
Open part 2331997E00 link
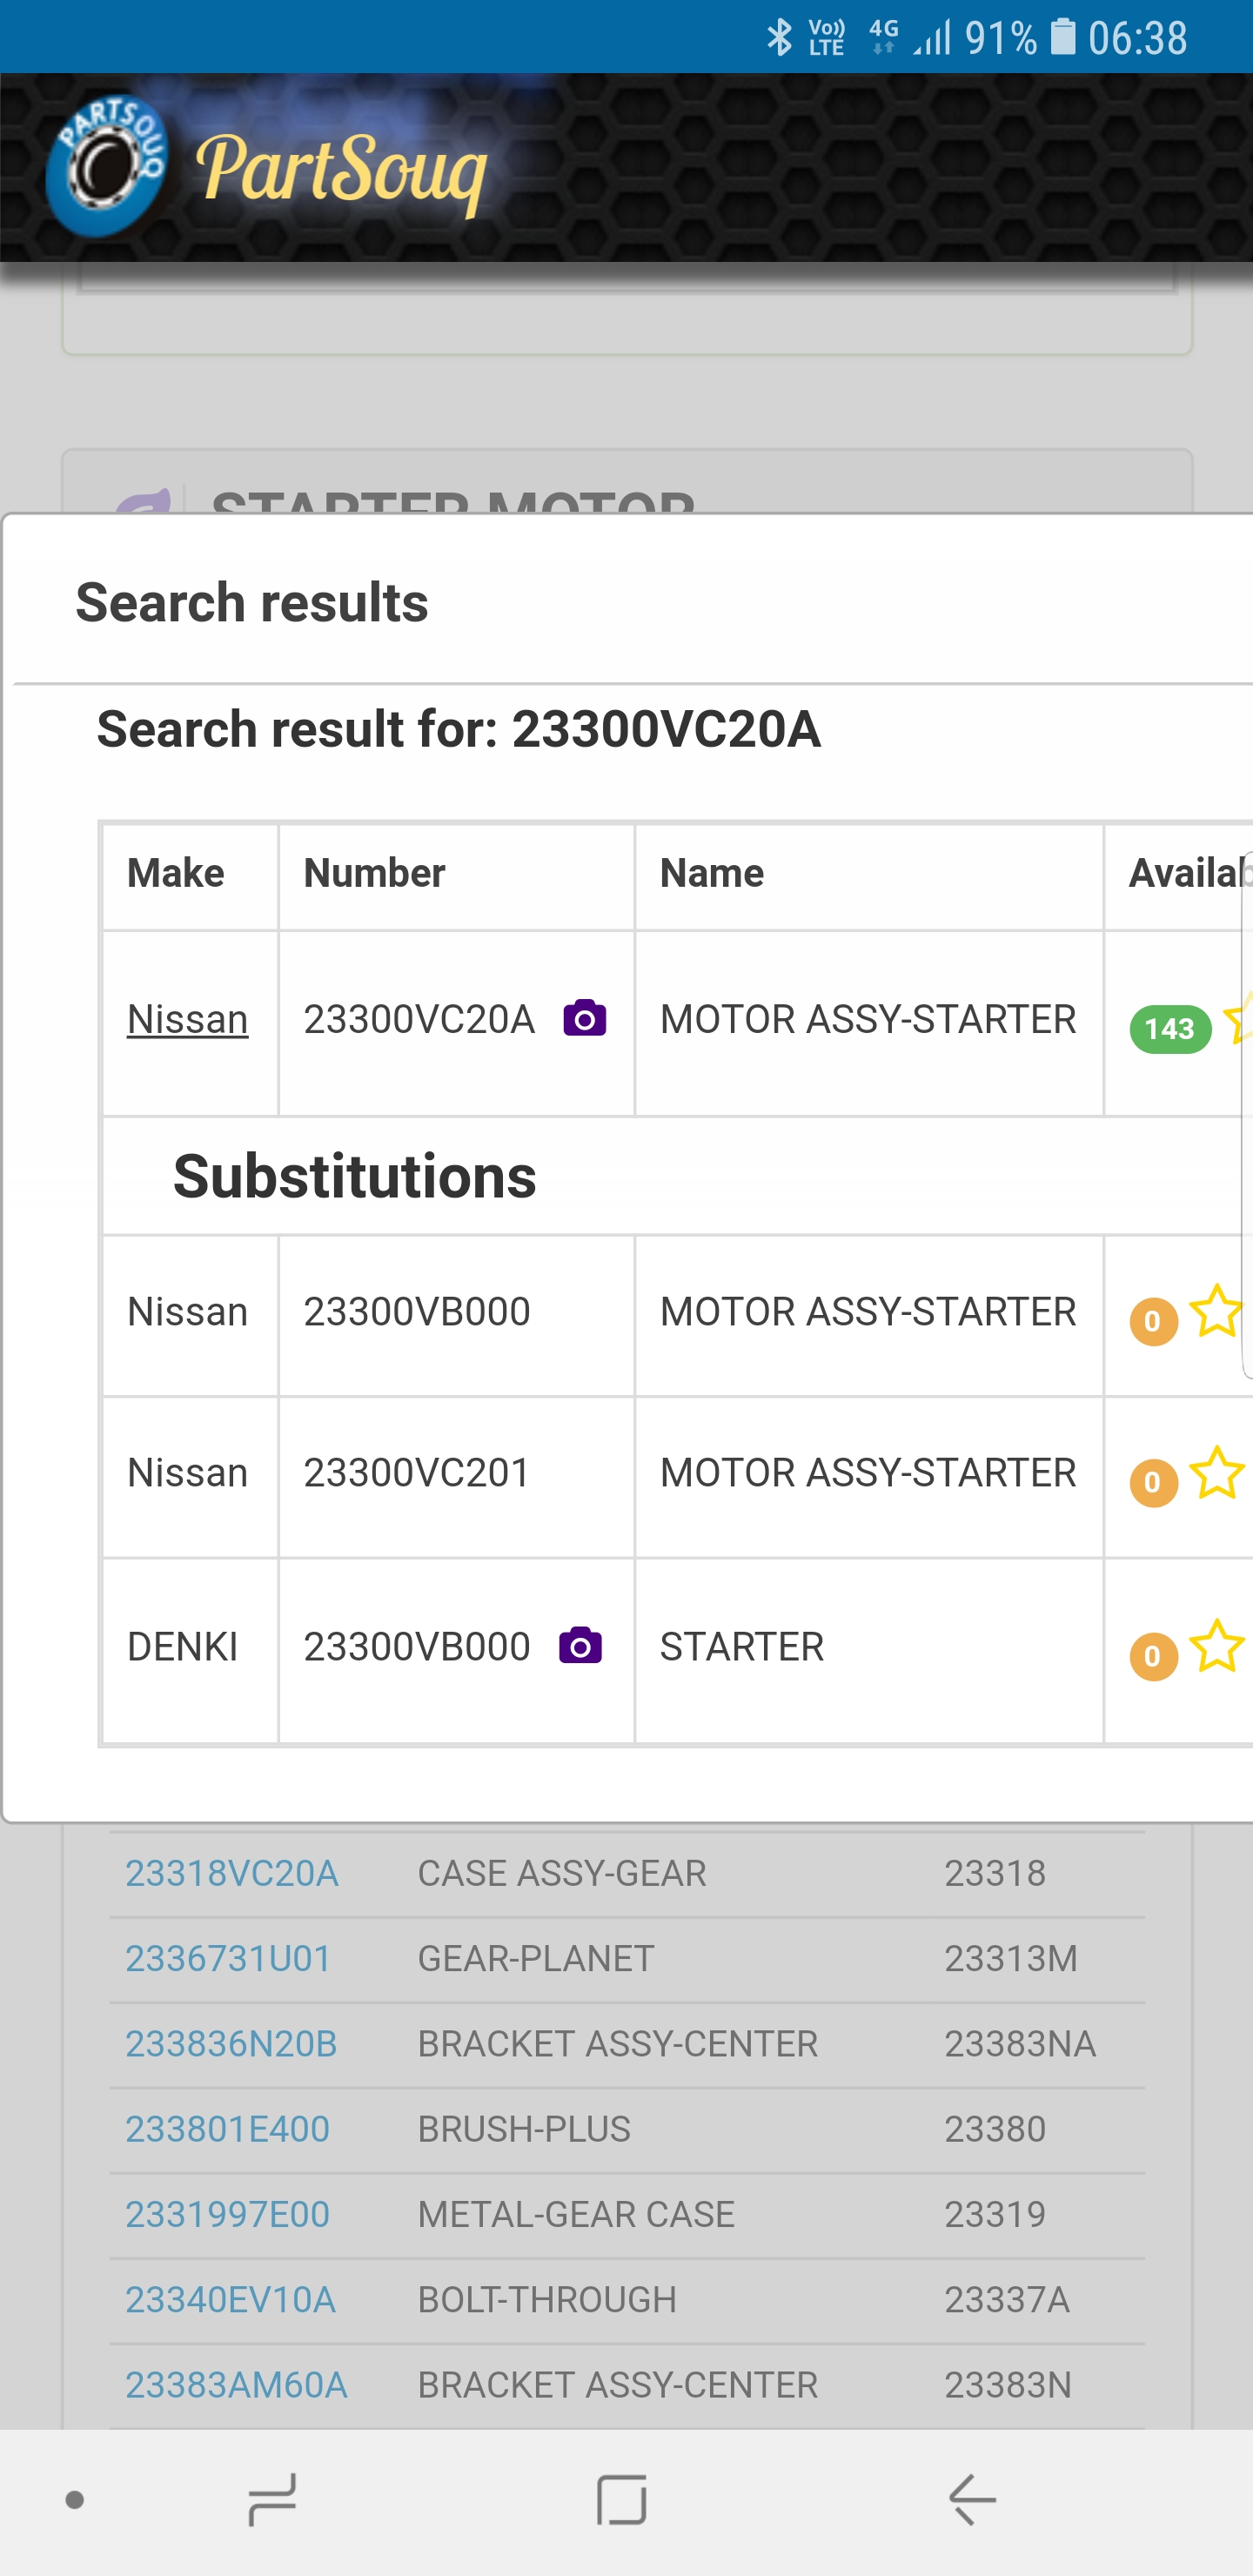point(227,2214)
